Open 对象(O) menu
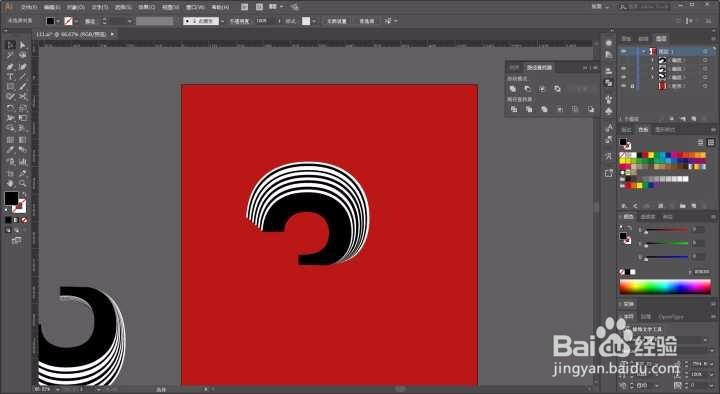Screen dimensions: 720x394 tap(76, 7)
